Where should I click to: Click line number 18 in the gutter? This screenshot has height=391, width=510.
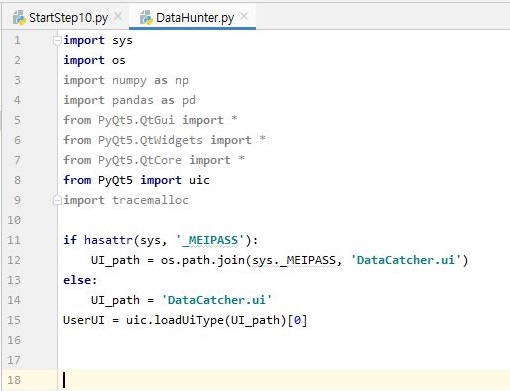14,380
